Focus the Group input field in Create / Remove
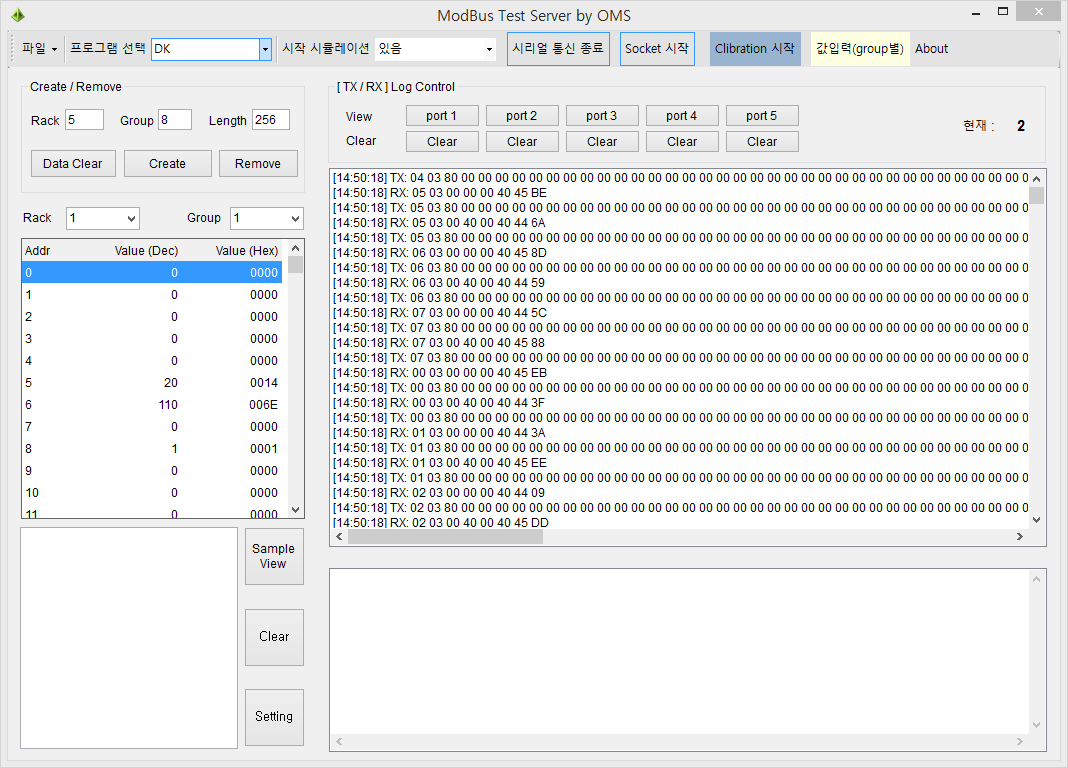The width and height of the screenshot is (1068, 768). tap(175, 120)
